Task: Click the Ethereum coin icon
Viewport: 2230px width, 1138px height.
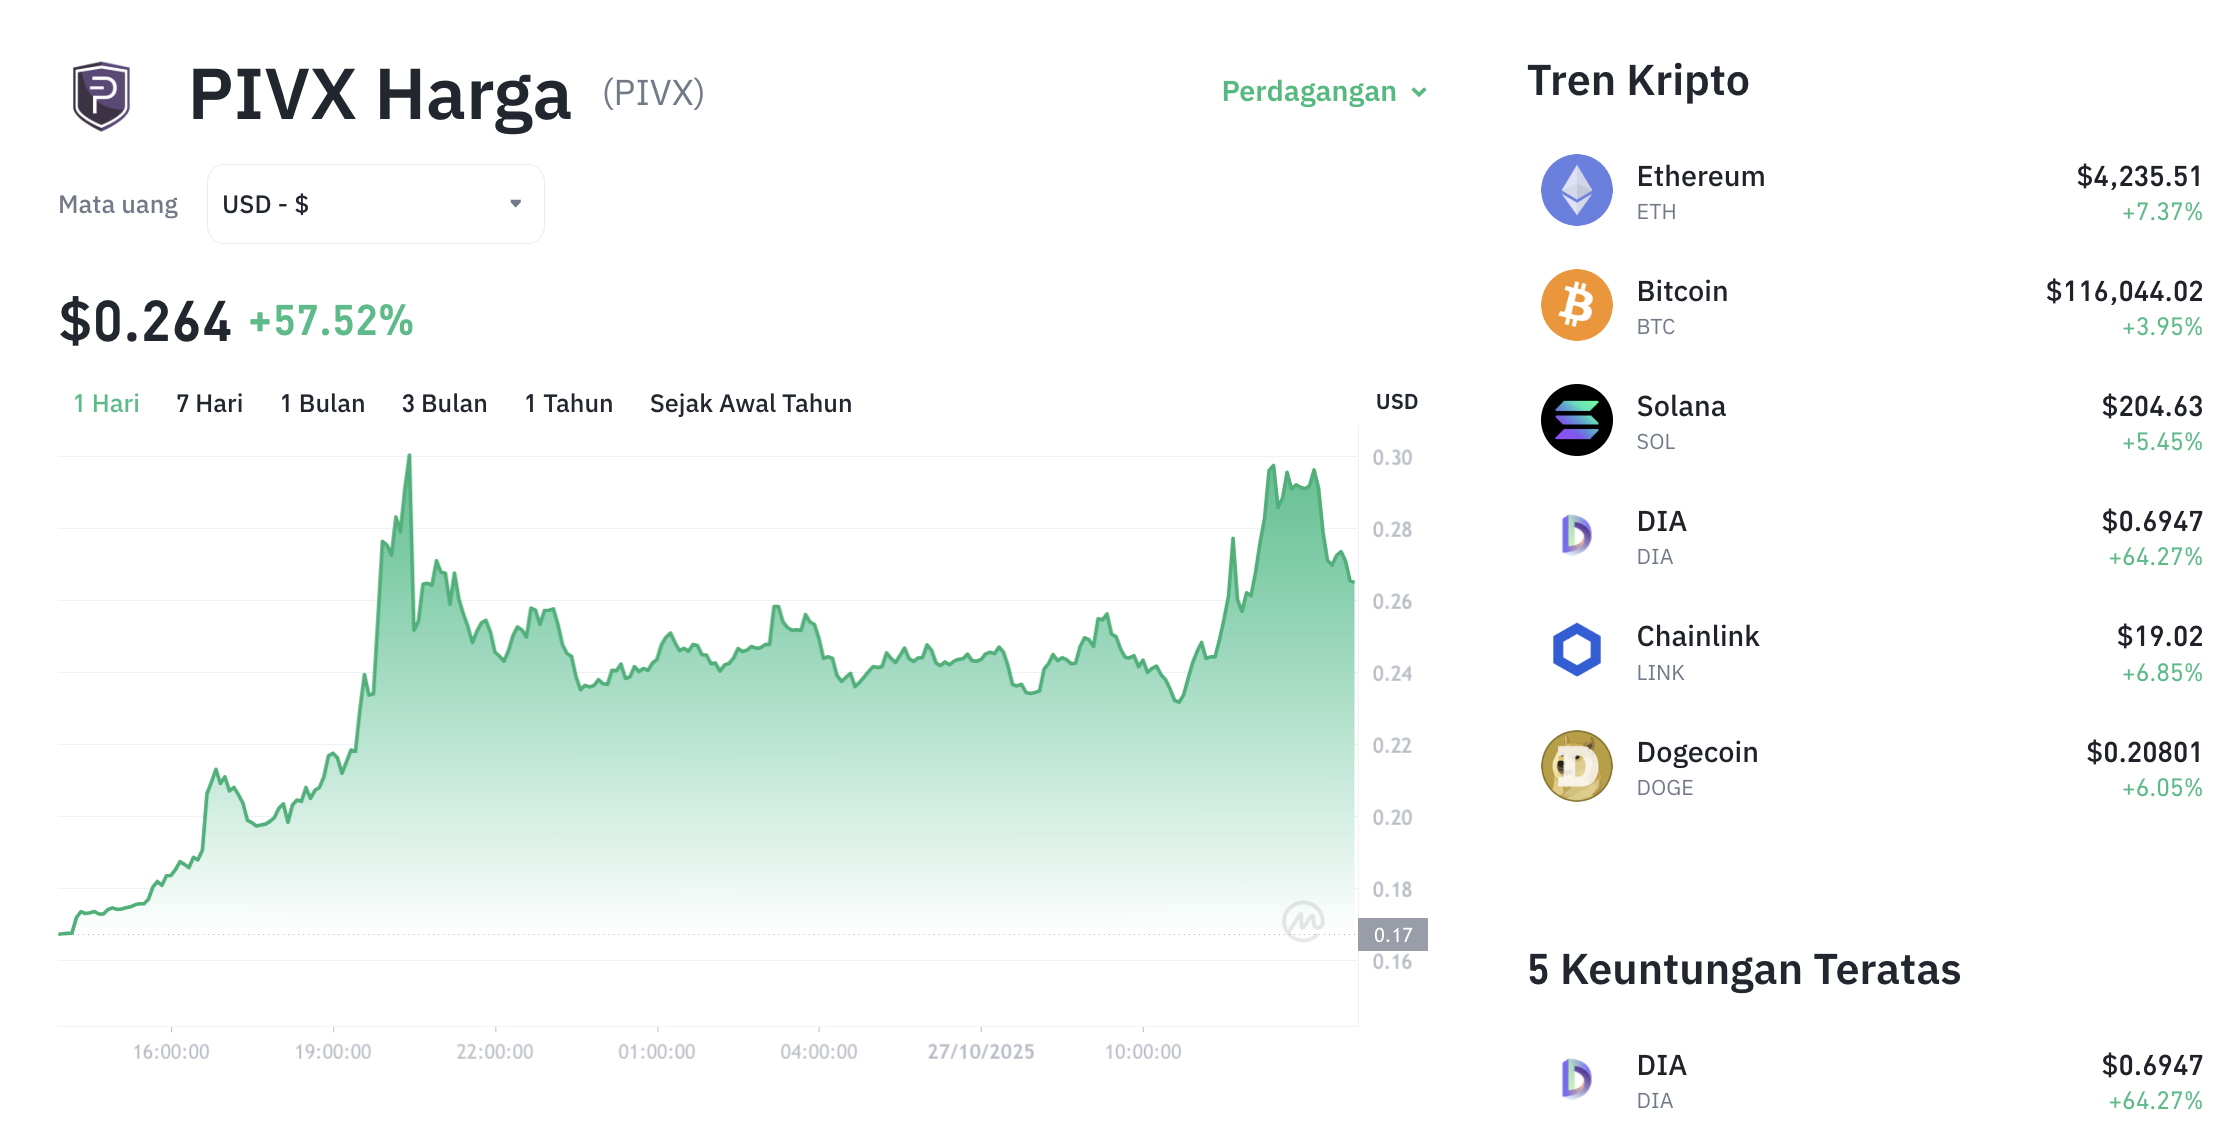Action: point(1576,190)
